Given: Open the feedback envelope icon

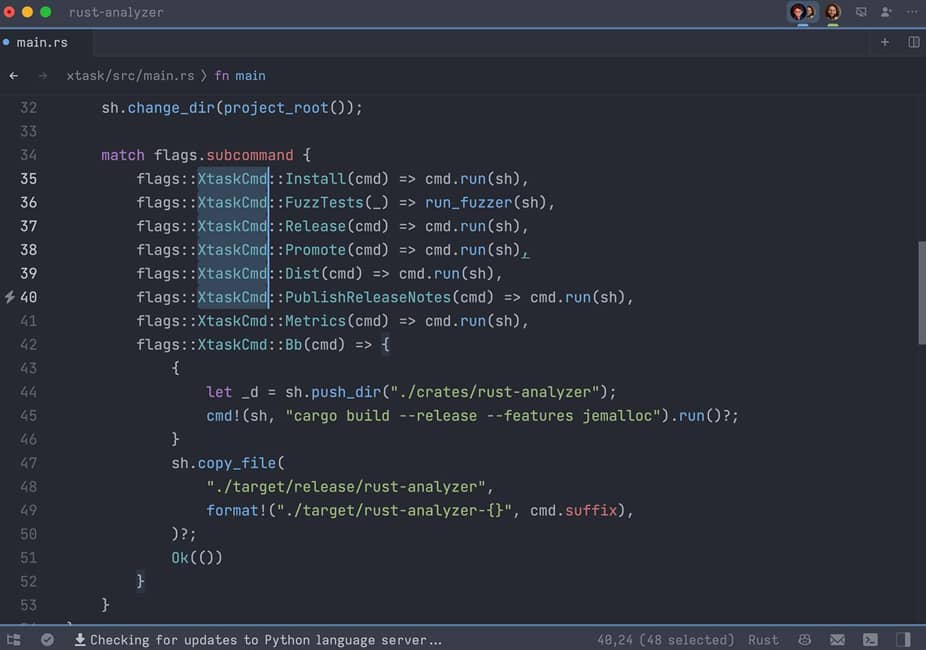Looking at the screenshot, I should [837, 640].
